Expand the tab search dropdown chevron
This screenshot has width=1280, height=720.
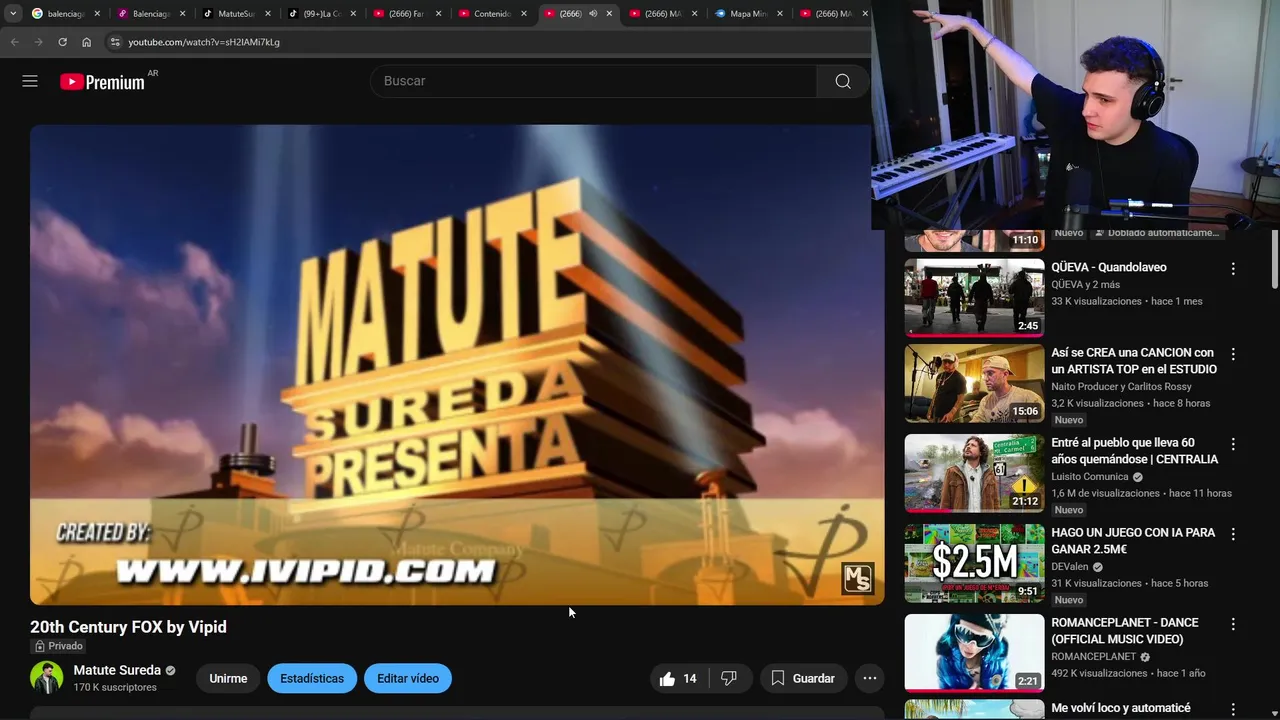tap(13, 14)
